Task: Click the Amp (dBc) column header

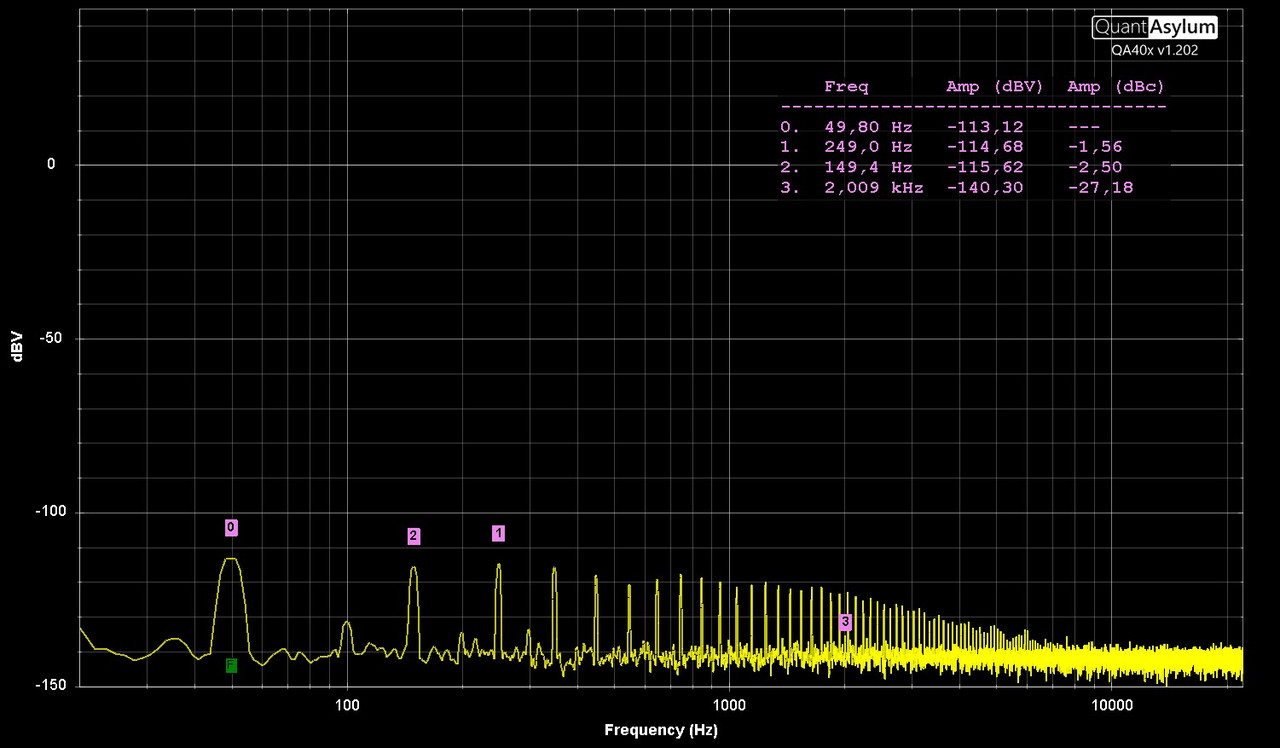Action: click(x=1116, y=86)
